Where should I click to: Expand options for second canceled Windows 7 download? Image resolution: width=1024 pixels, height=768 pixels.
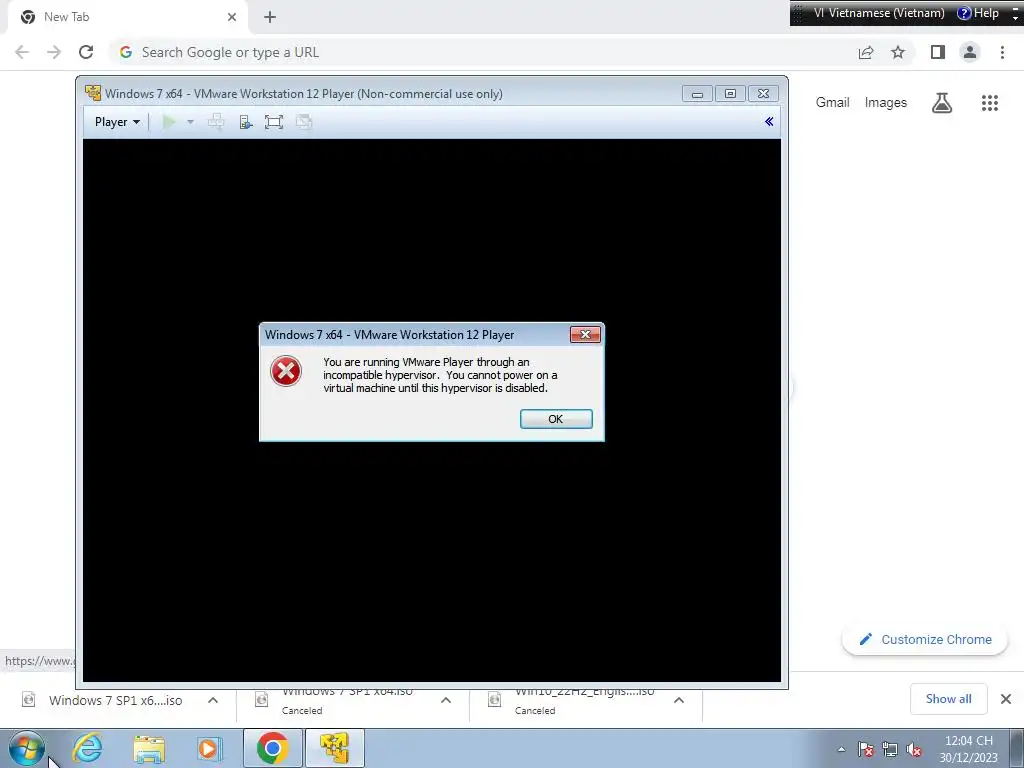point(446,700)
